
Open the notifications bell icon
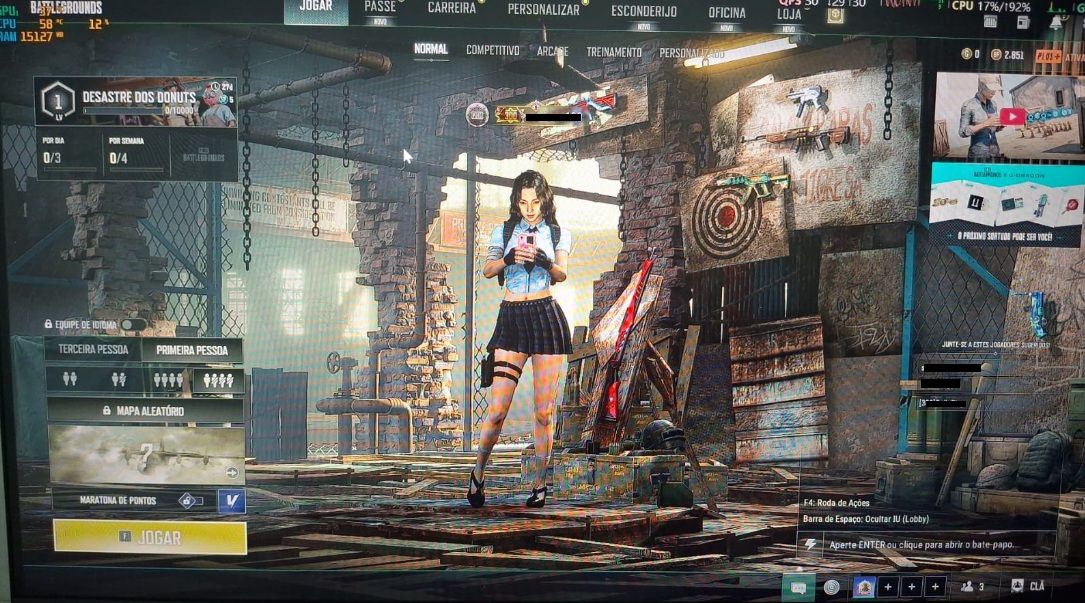point(1057,23)
